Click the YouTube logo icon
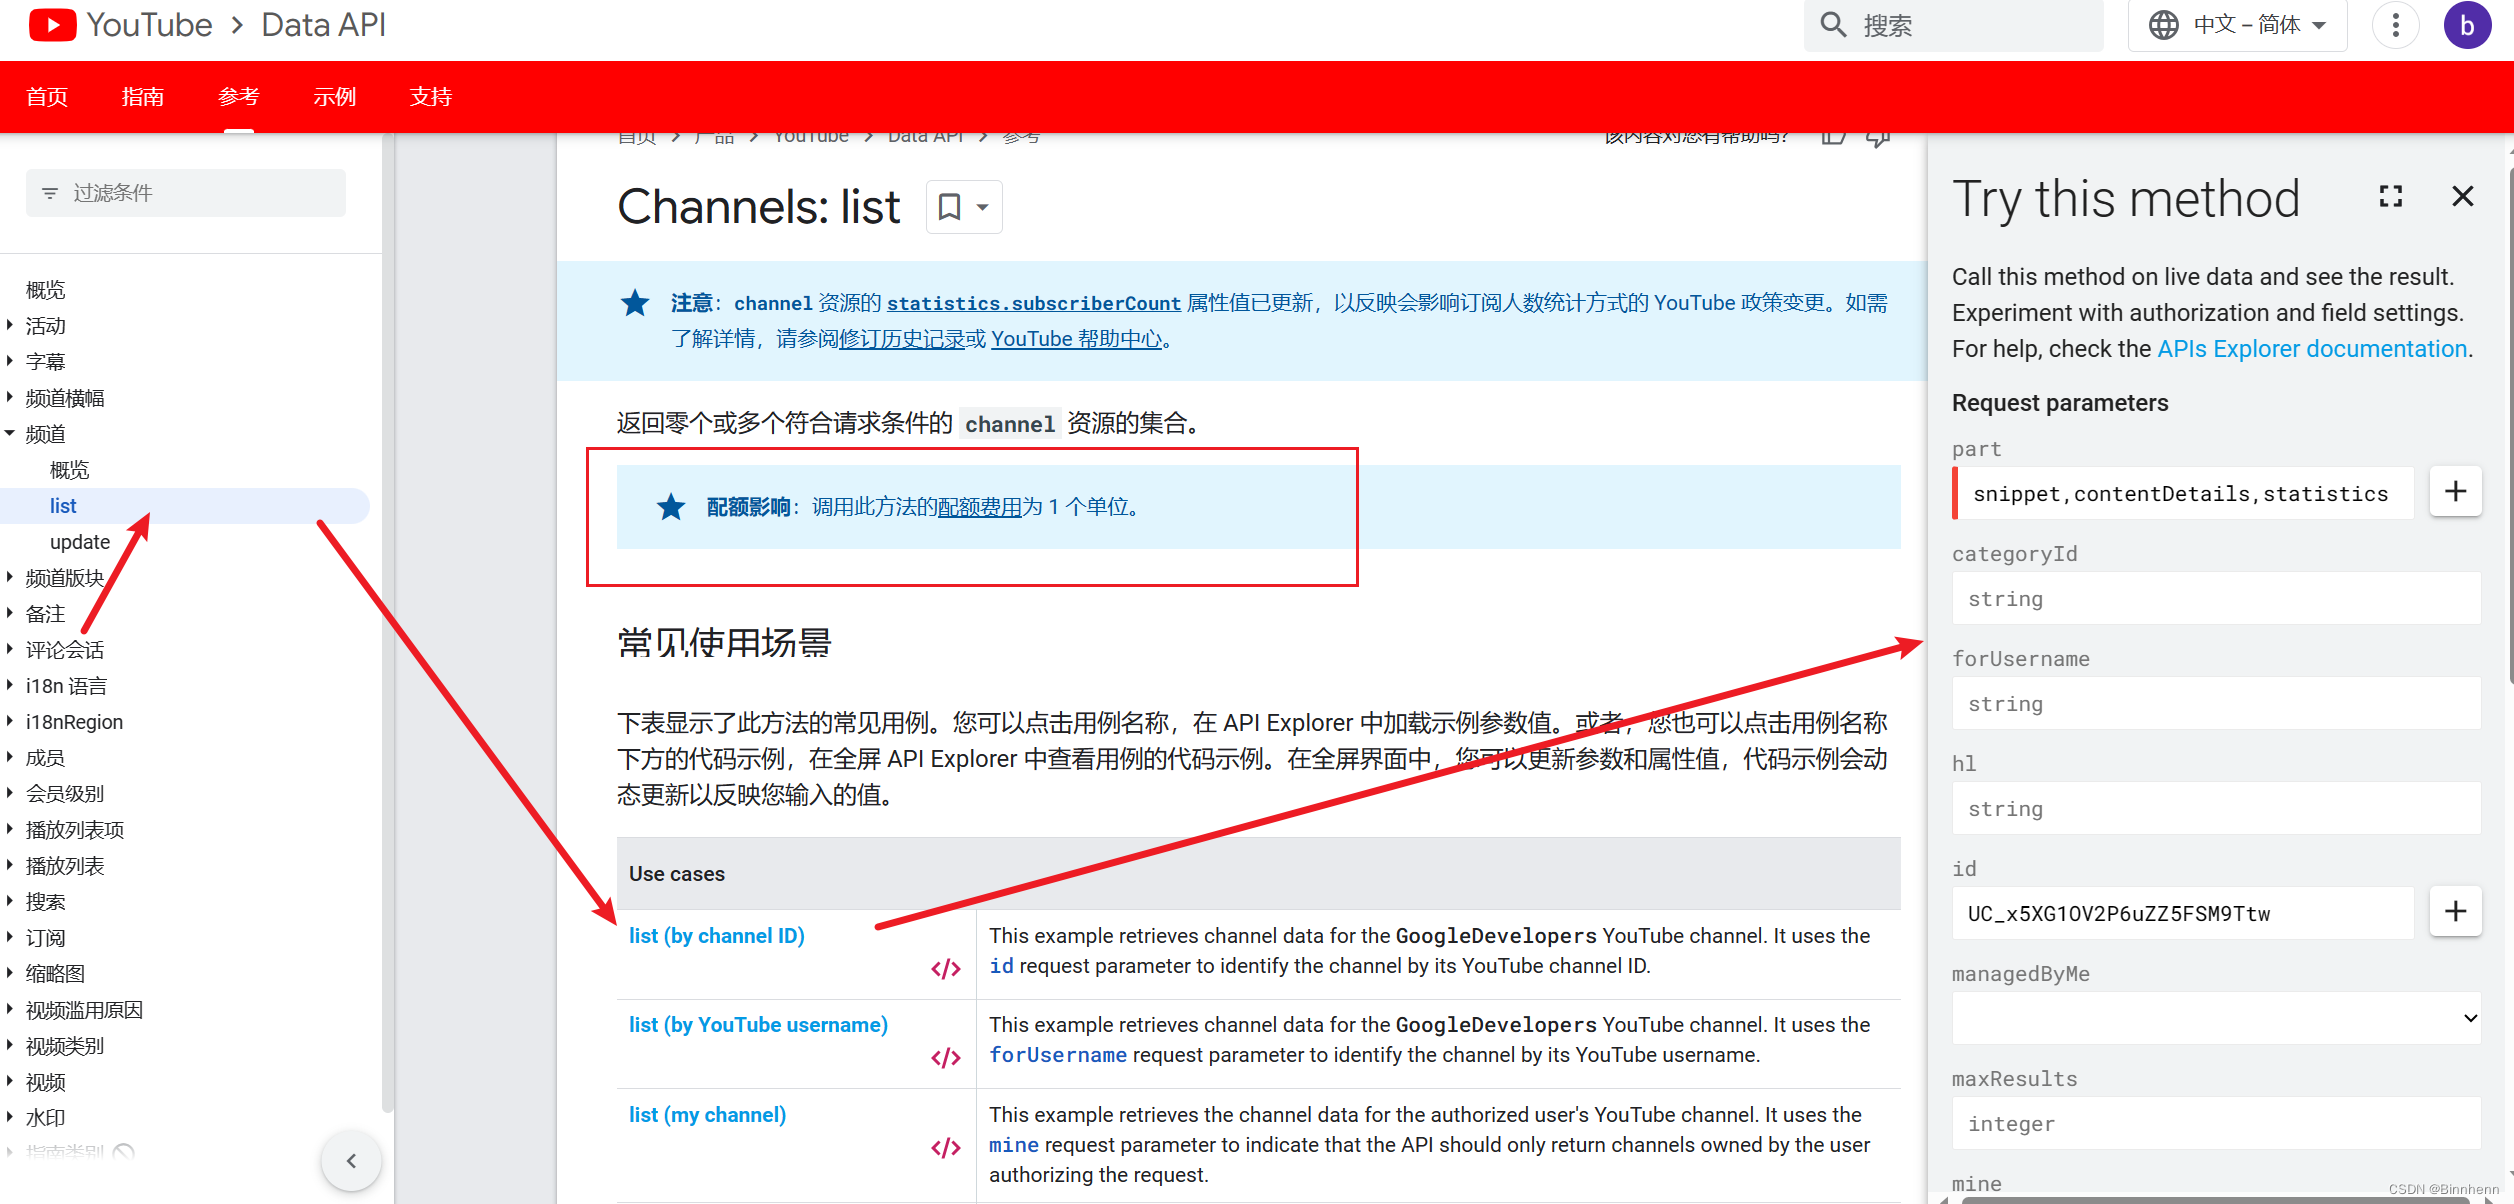Viewport: 2514px width, 1204px height. coord(52,24)
